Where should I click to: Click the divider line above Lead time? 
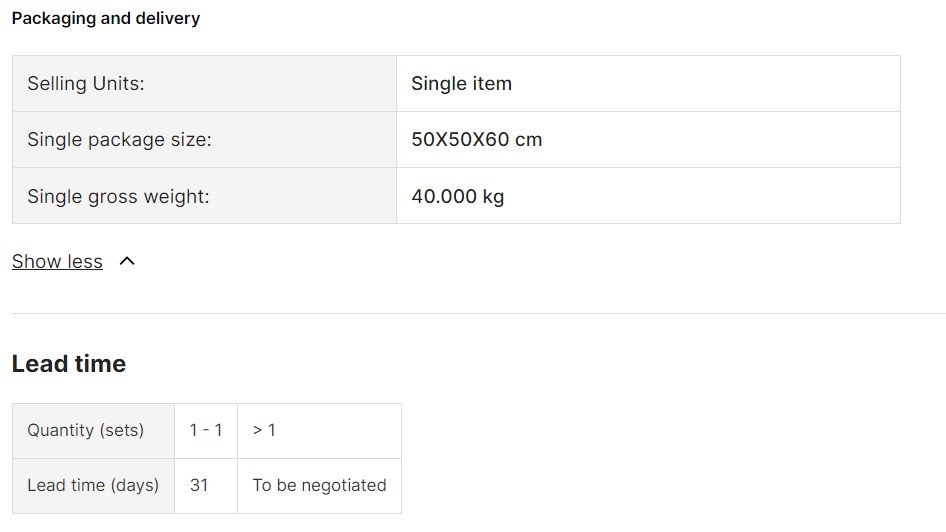pyautogui.click(x=479, y=313)
